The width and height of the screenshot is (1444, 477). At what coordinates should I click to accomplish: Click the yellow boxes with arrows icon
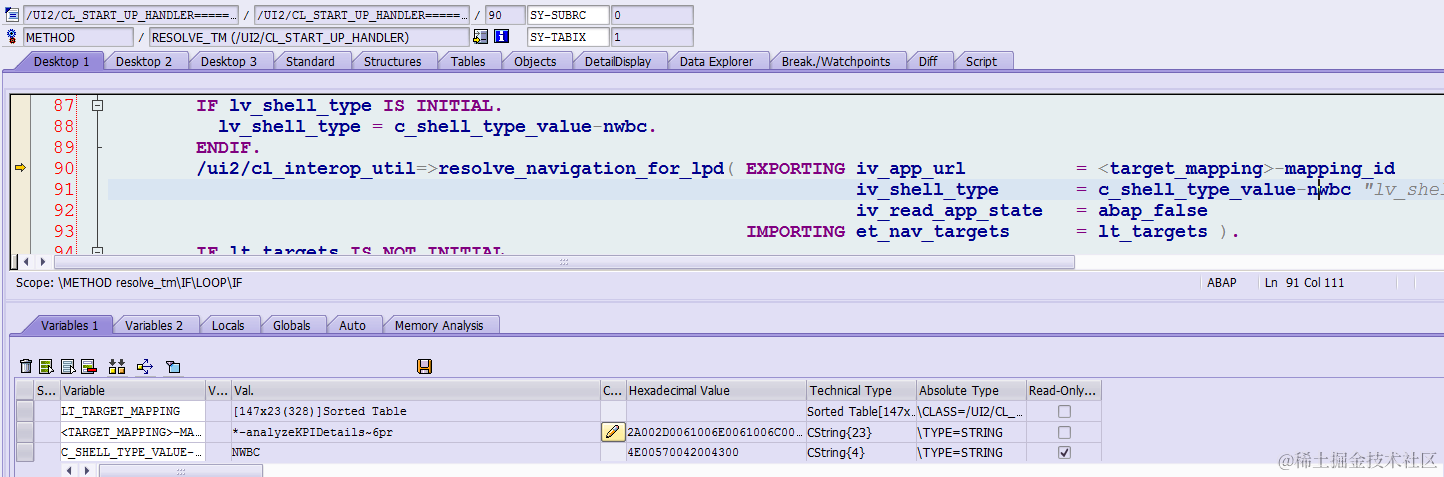(117, 367)
